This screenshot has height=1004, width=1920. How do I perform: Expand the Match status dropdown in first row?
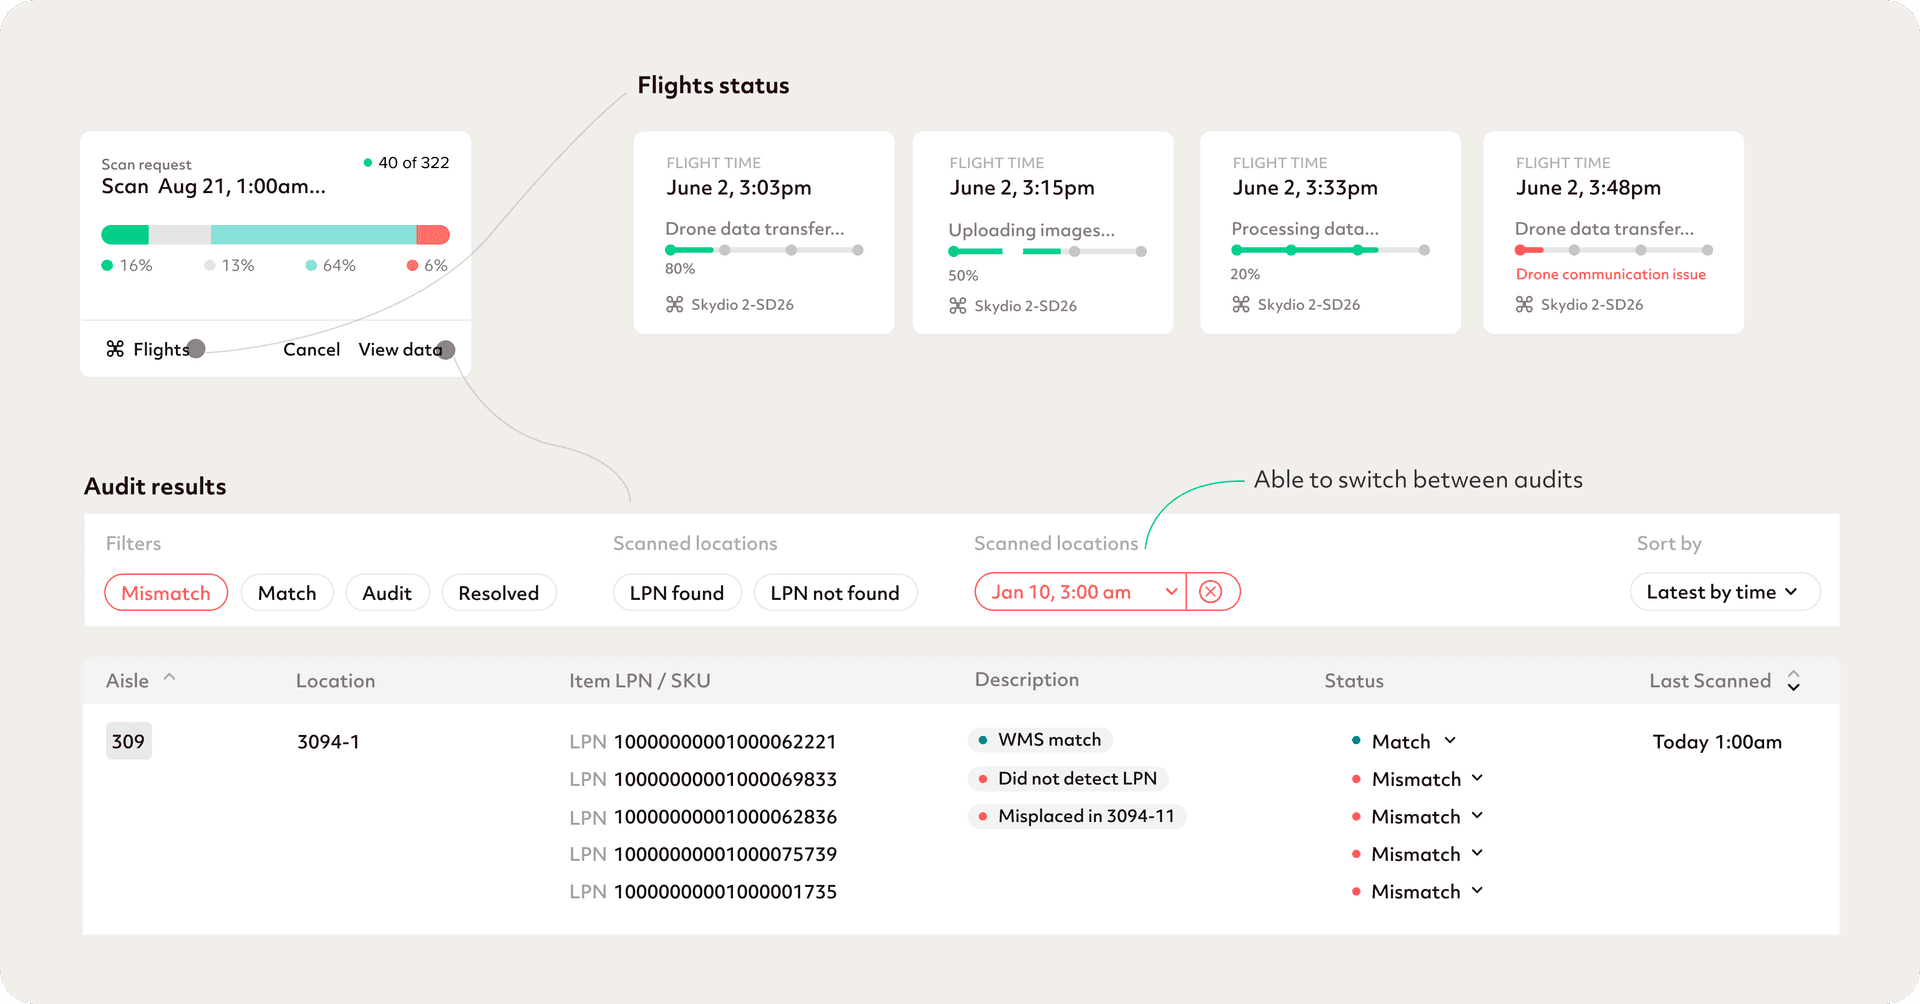point(1450,741)
